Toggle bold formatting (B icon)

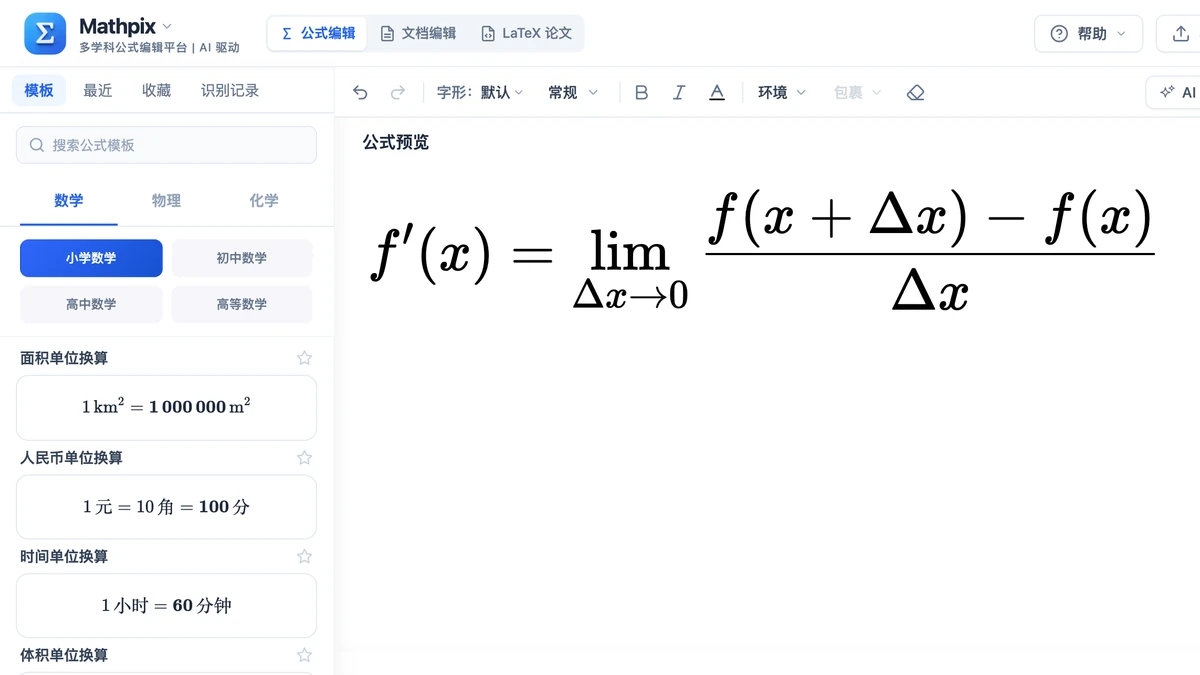pos(642,92)
